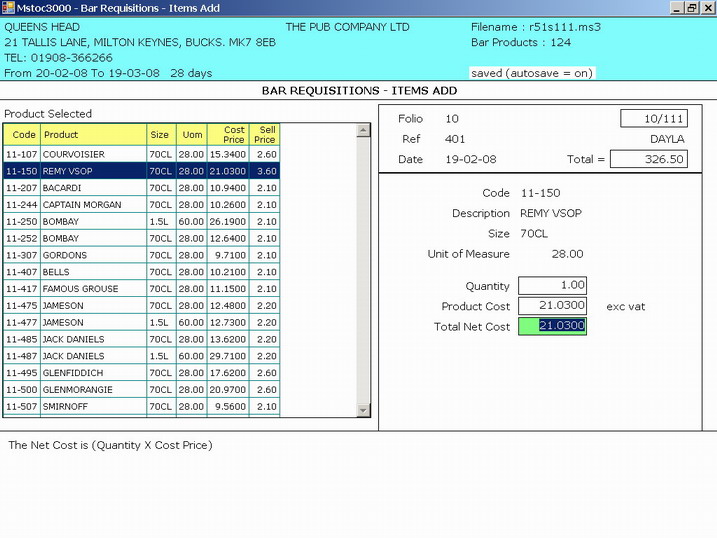This screenshot has width=717, height=538.
Task: Focus the green Total Net Cost field
Action: click(x=552, y=326)
